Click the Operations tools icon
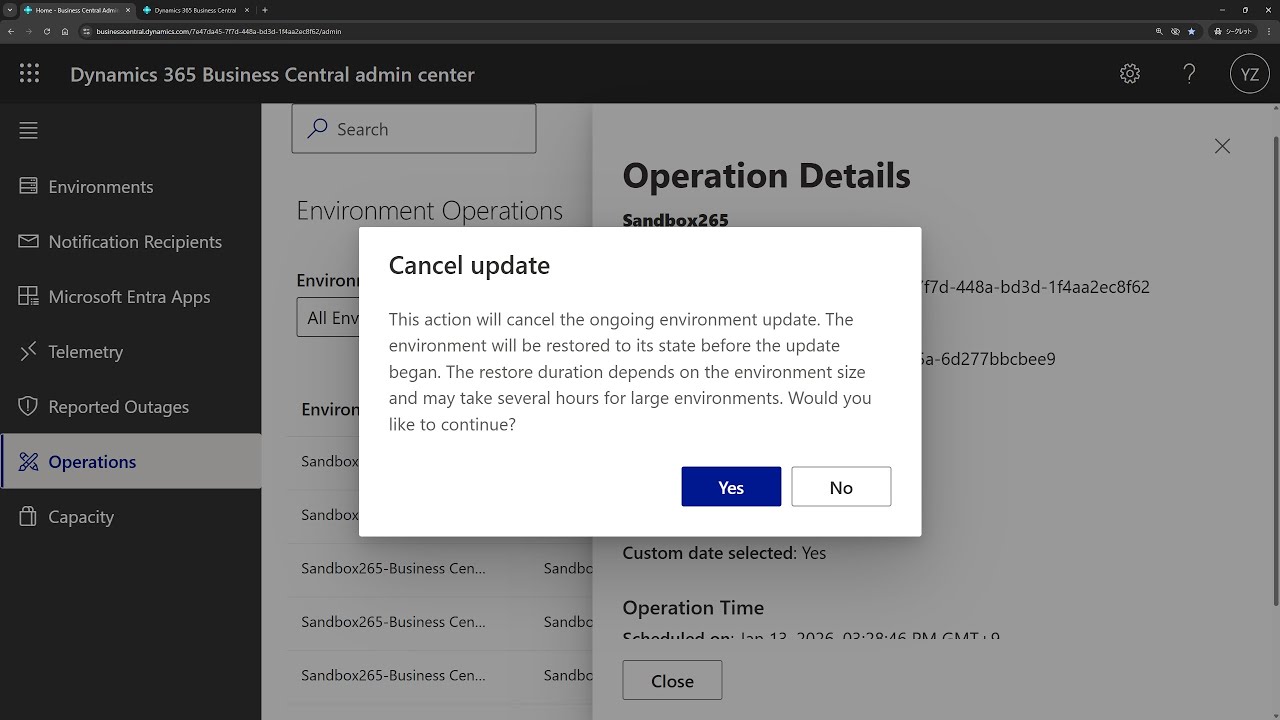The width and height of the screenshot is (1280, 720). [28, 461]
